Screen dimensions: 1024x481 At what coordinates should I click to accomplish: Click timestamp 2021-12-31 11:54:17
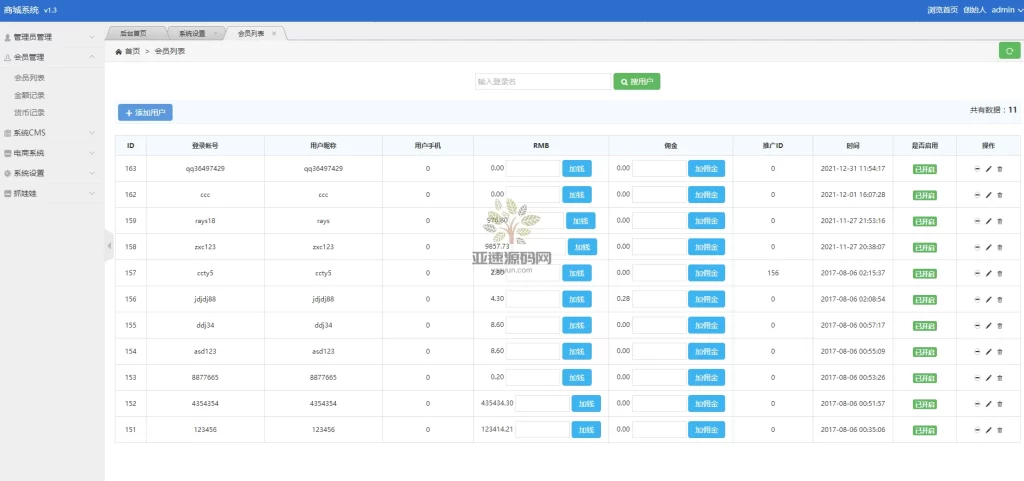(x=853, y=168)
